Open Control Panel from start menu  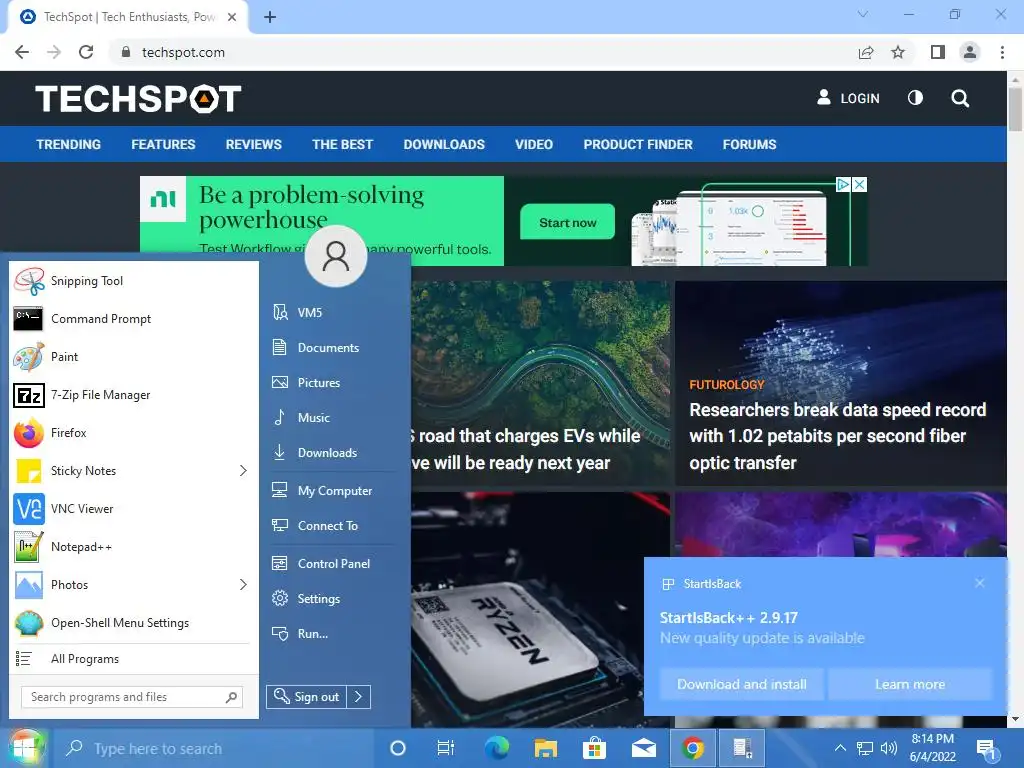(332, 564)
